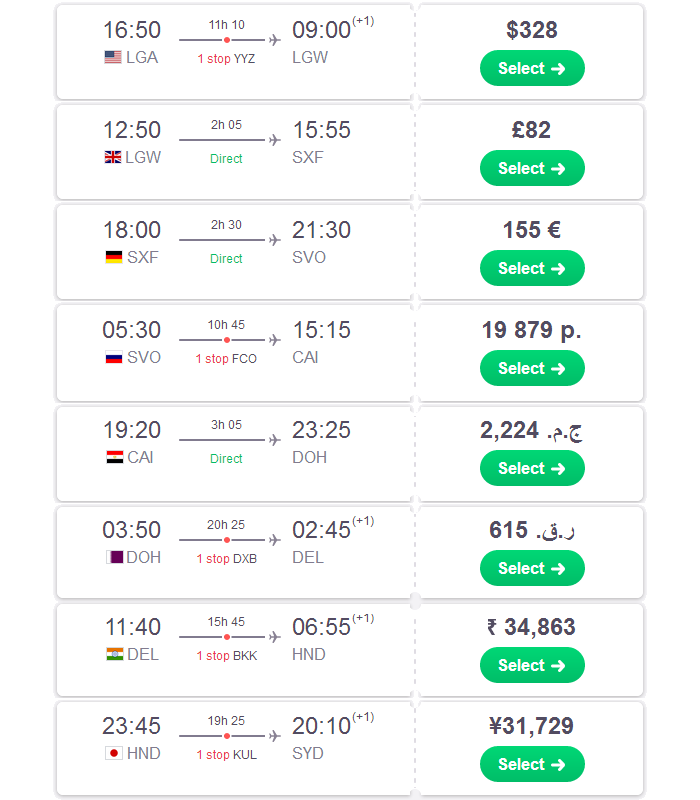Click the 1 stop KUL layover label

tap(227, 755)
